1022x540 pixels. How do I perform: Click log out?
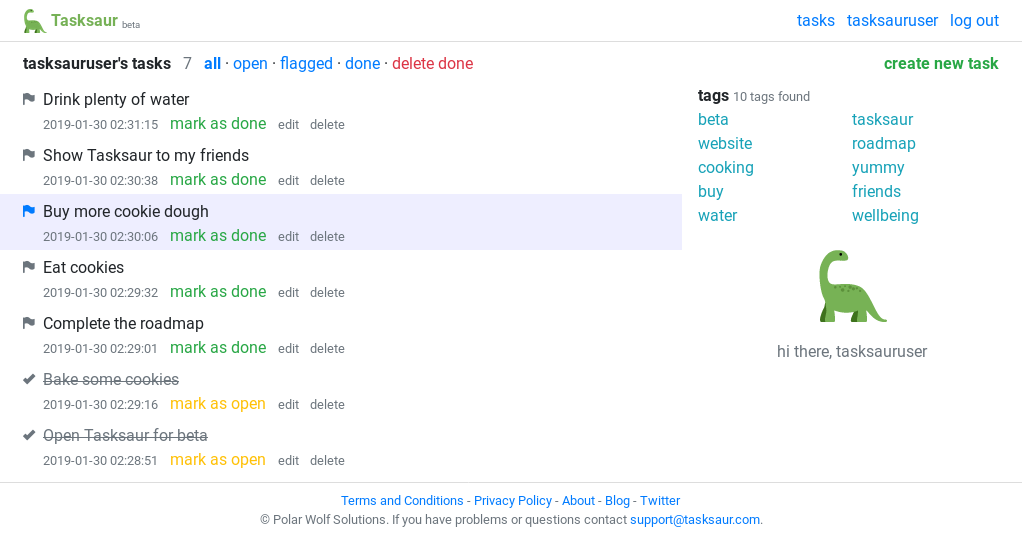click(x=974, y=21)
